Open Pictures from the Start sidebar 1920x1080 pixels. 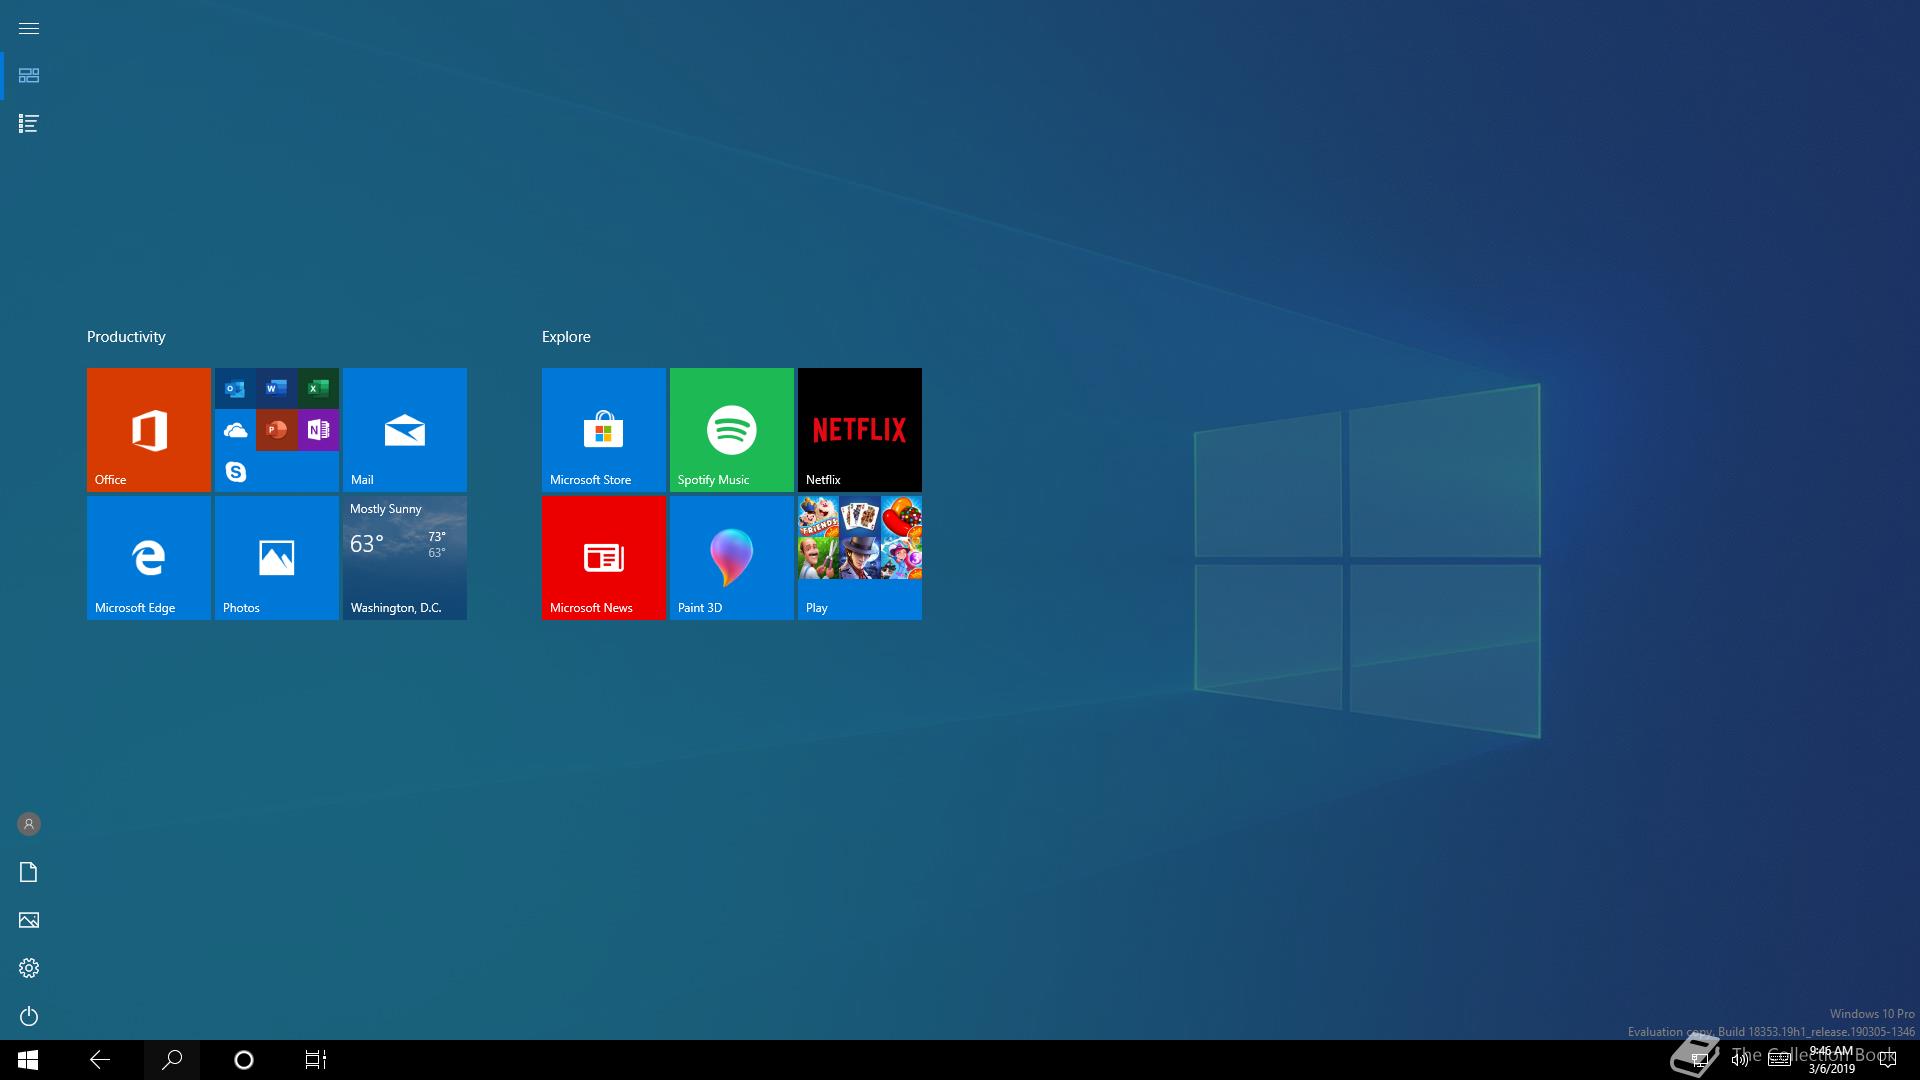(x=28, y=920)
